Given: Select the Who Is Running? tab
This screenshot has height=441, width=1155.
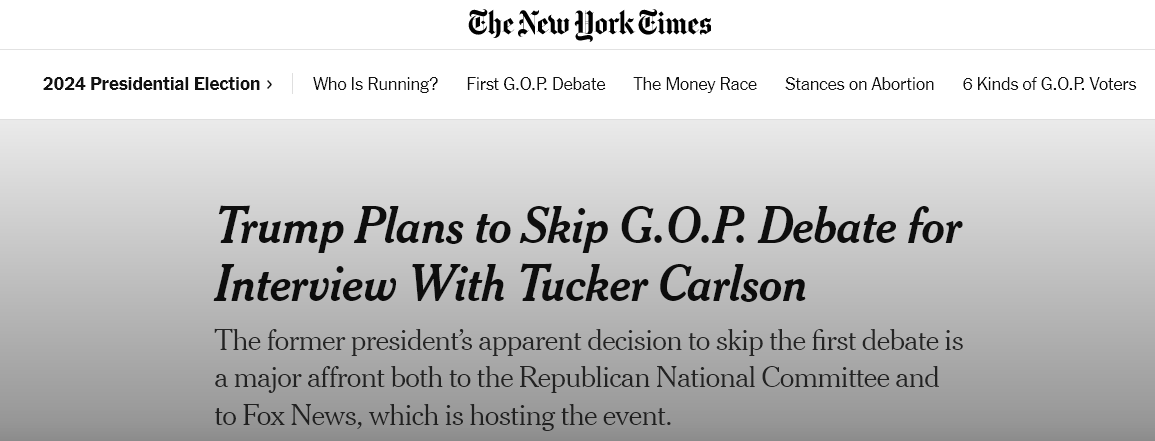Looking at the screenshot, I should [375, 84].
